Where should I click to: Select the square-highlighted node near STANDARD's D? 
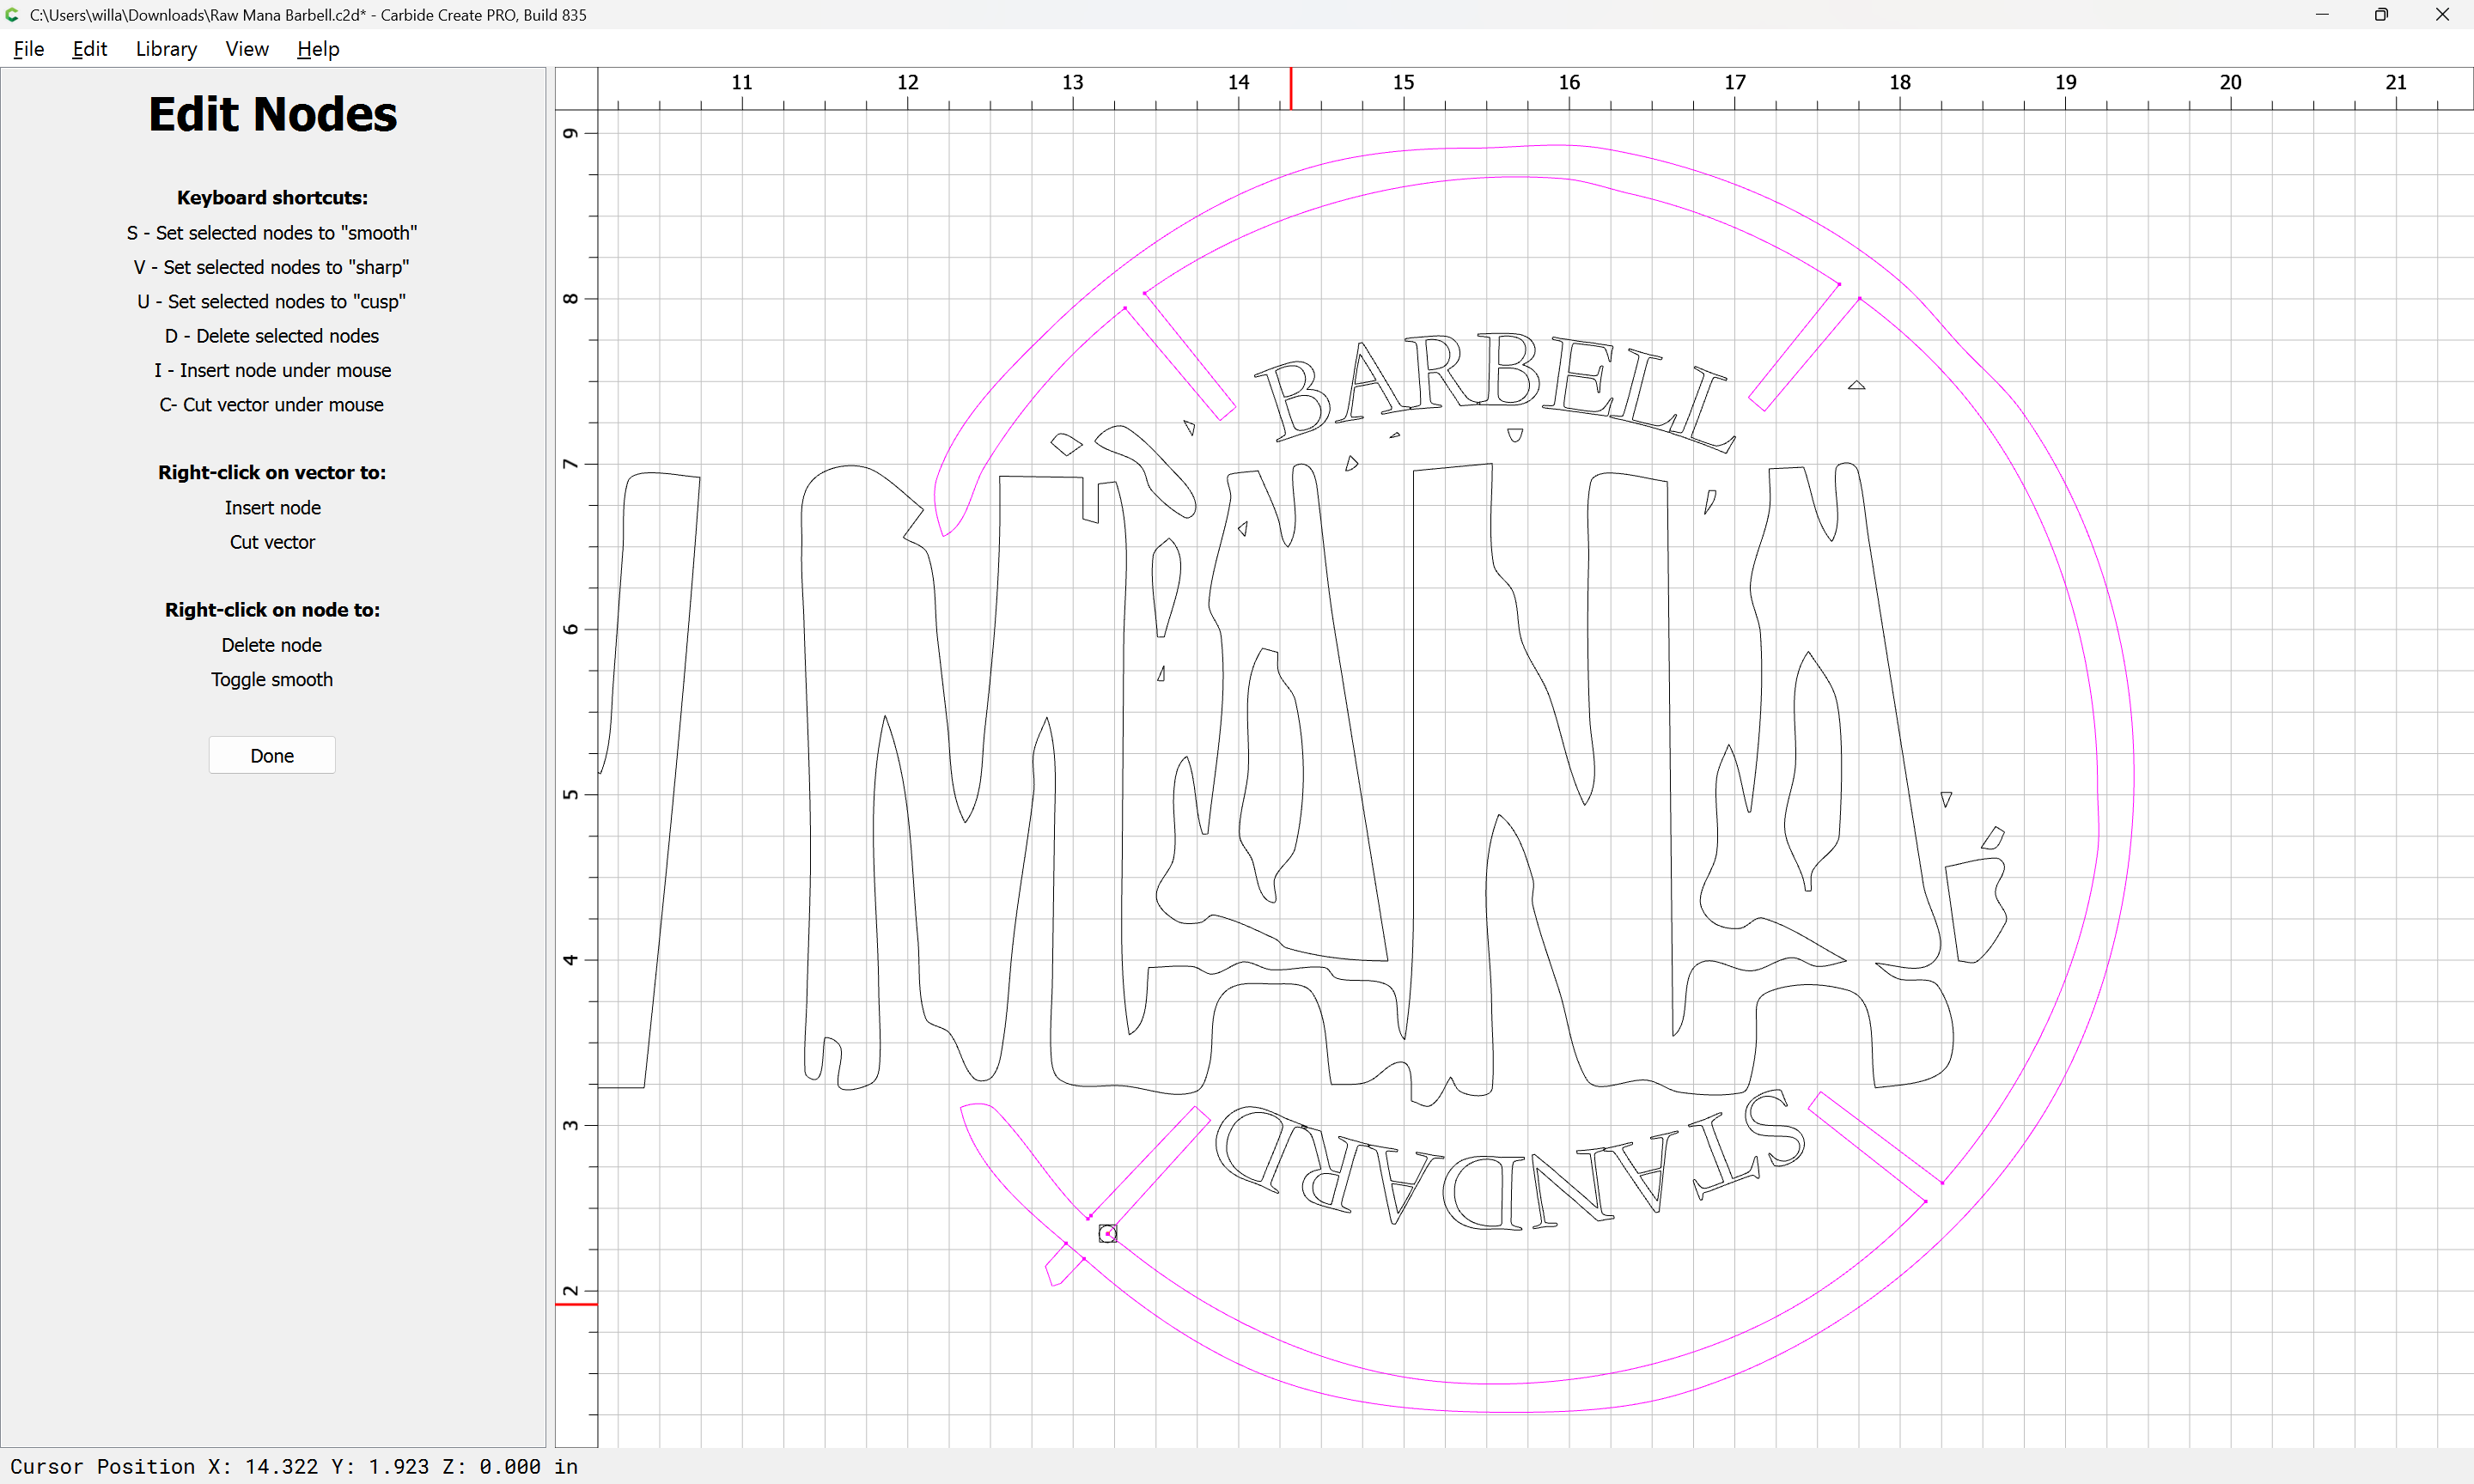coord(1107,1234)
